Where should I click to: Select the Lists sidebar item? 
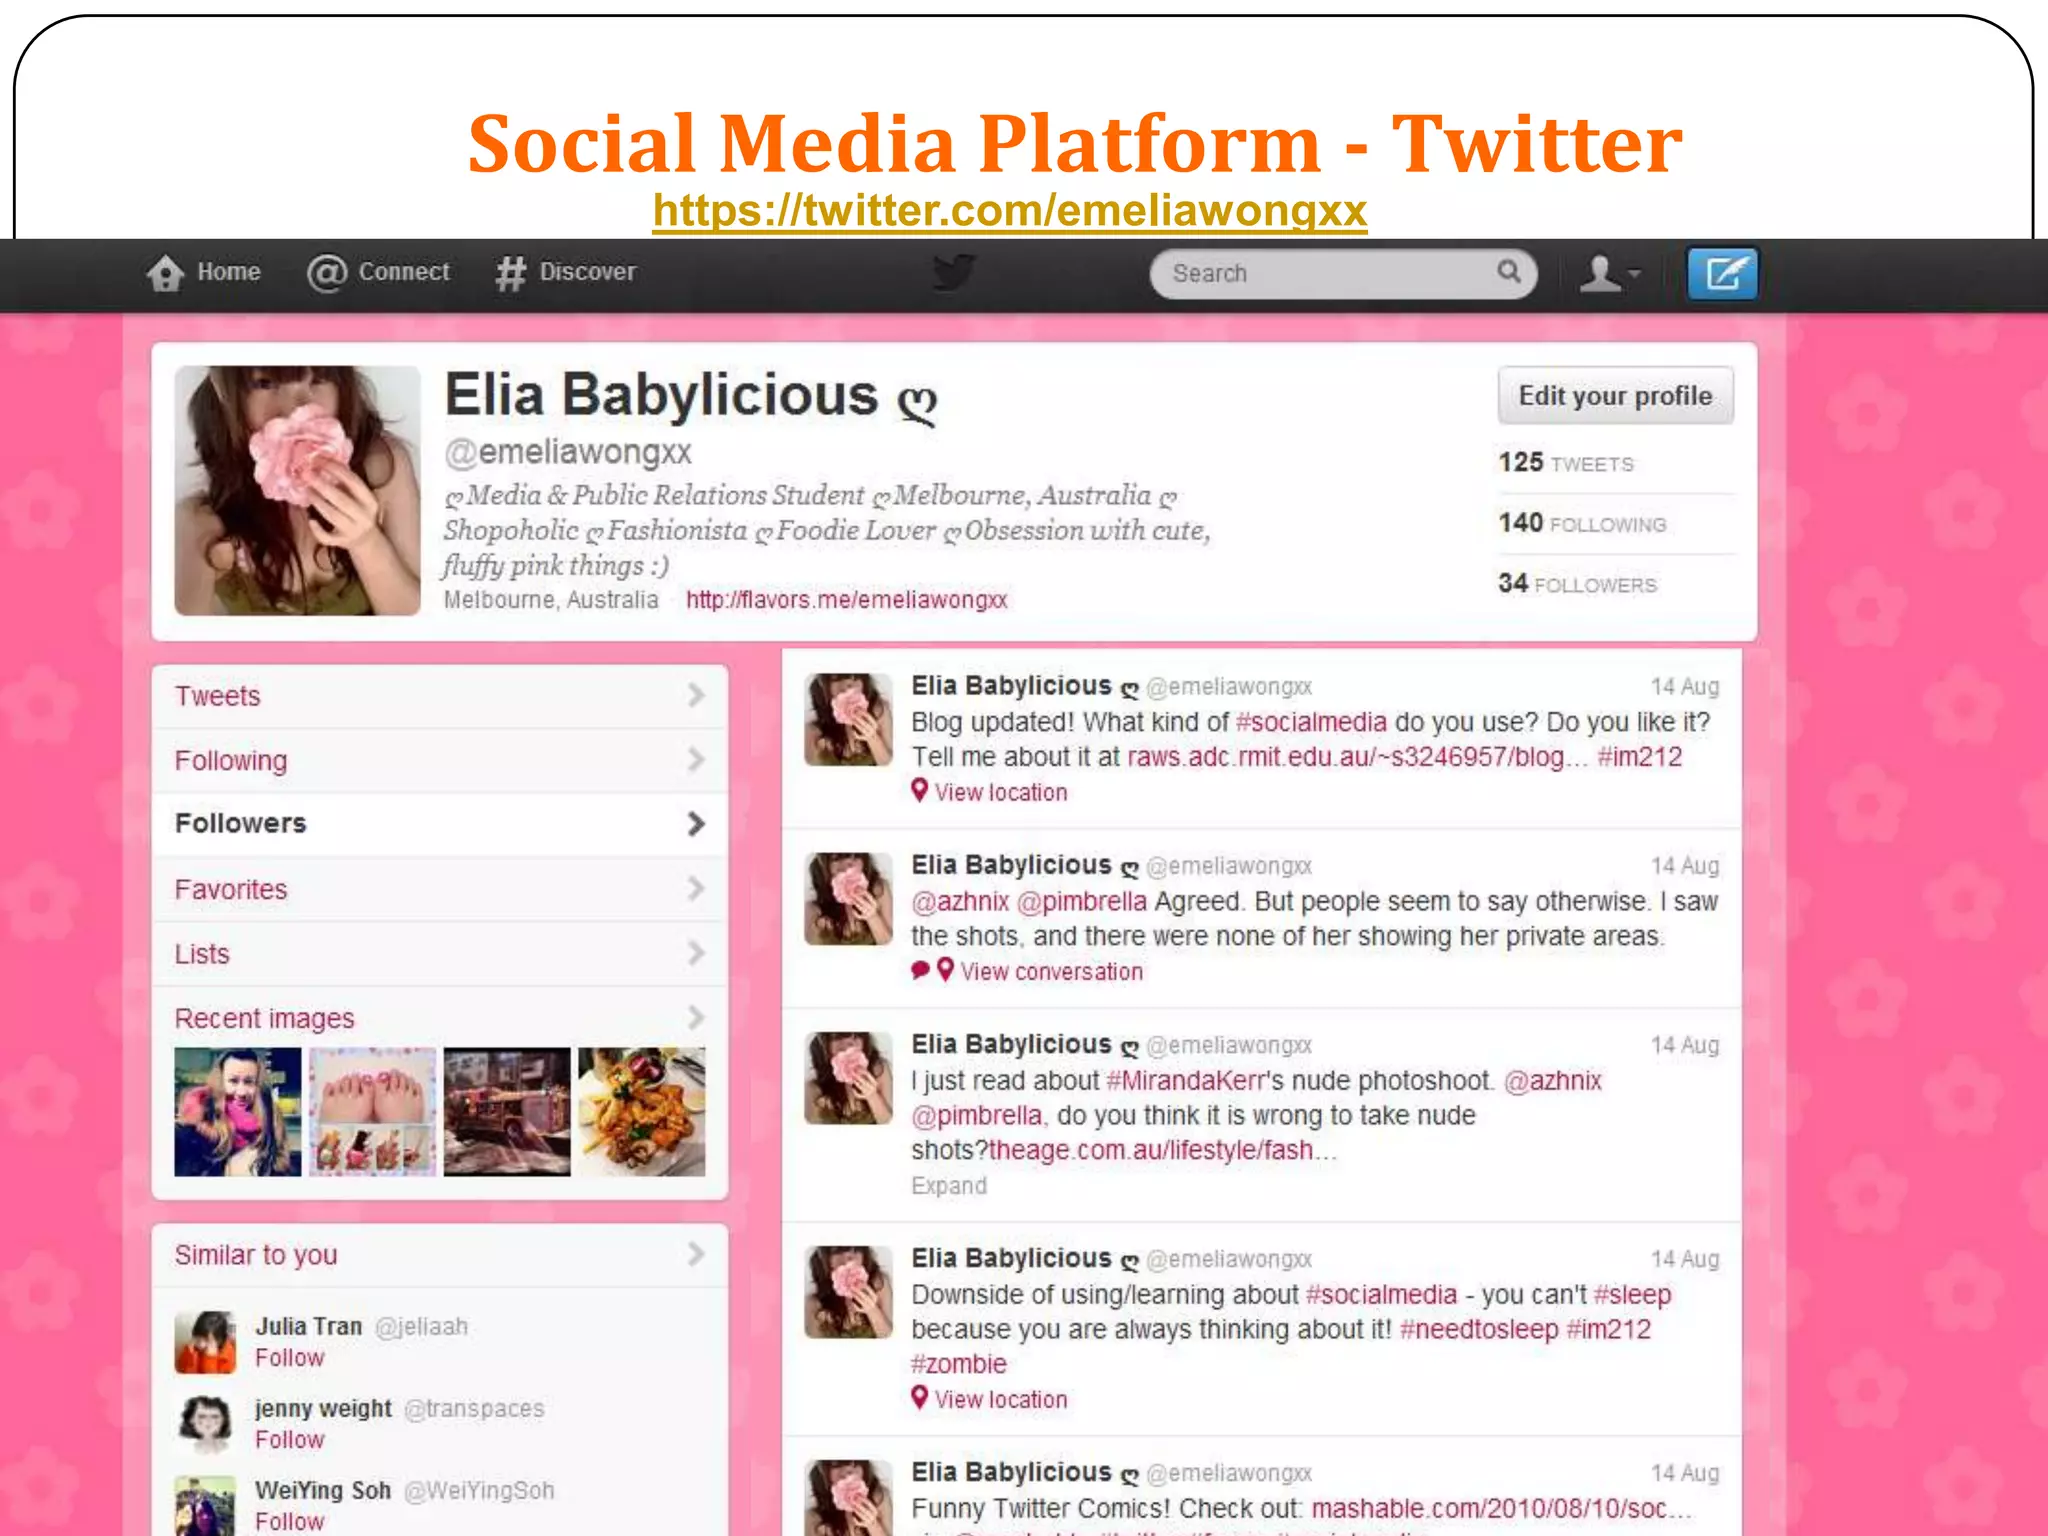(x=439, y=954)
